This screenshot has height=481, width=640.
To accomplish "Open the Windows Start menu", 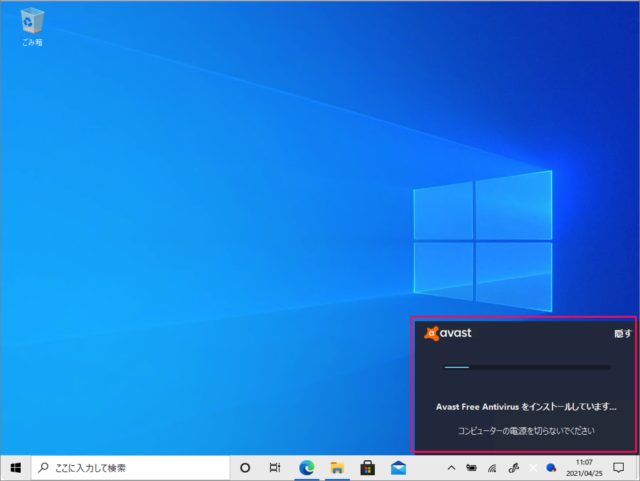I will (15, 467).
